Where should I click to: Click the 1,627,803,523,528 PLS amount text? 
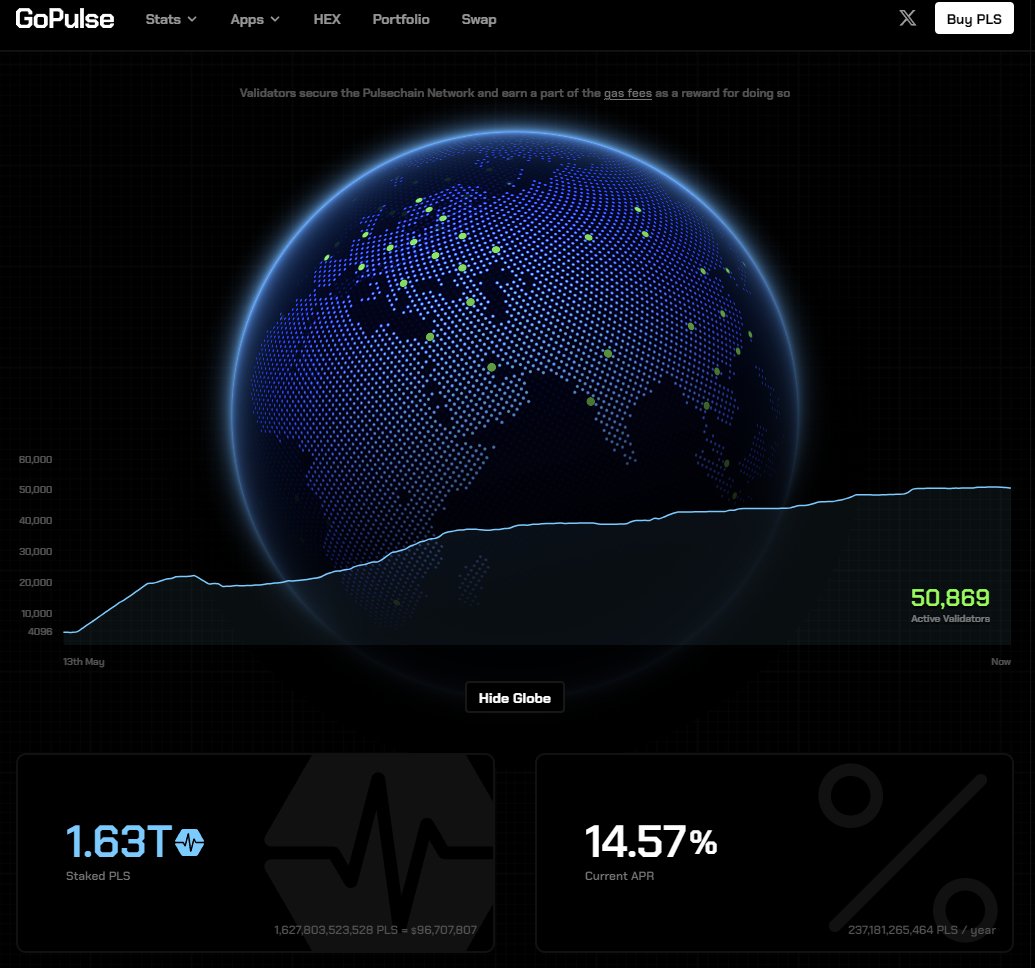[x=375, y=930]
